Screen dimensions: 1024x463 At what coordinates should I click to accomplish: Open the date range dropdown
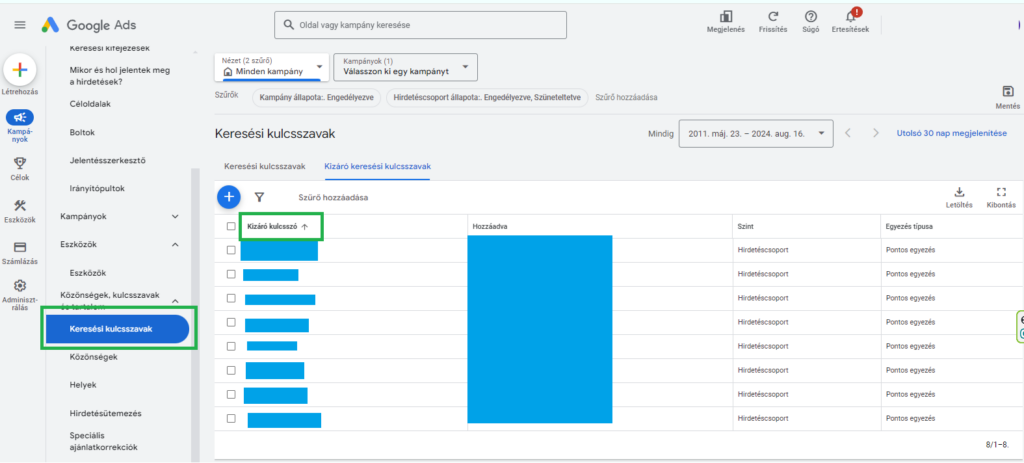(755, 133)
